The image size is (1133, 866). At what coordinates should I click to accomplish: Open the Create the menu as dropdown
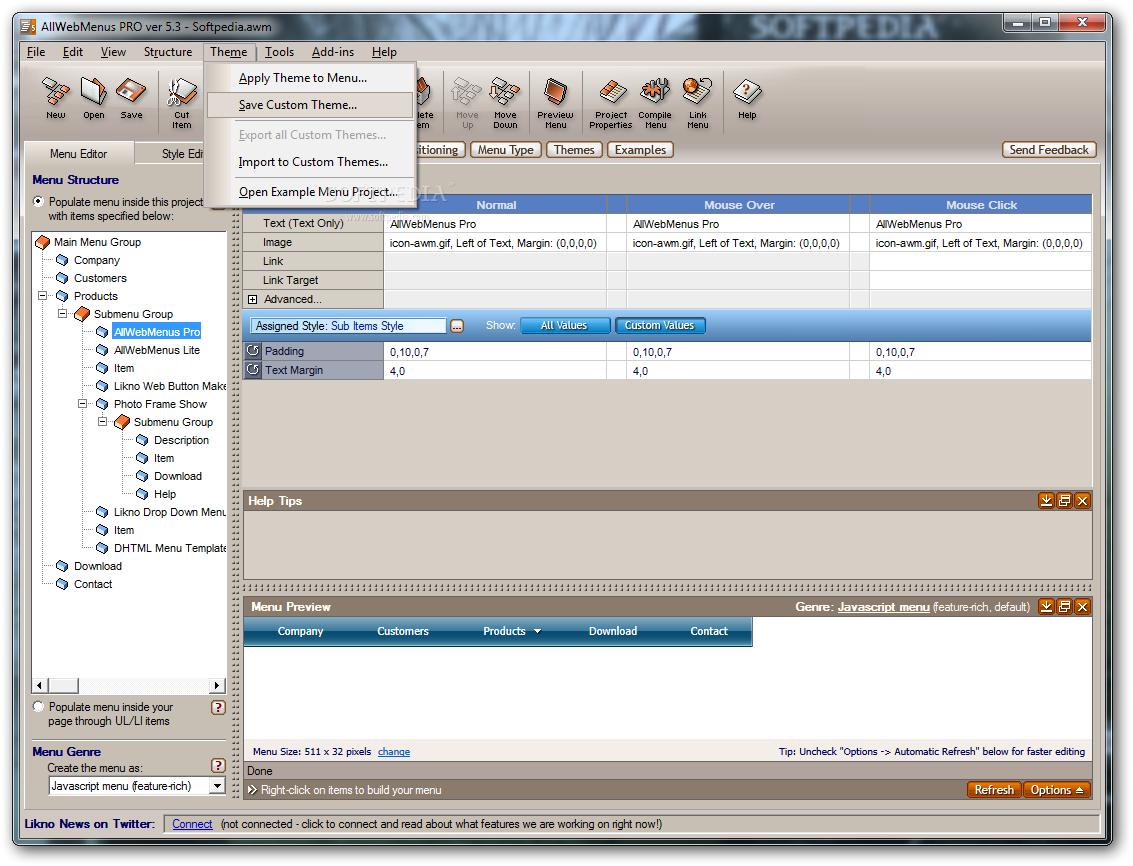[x=217, y=786]
